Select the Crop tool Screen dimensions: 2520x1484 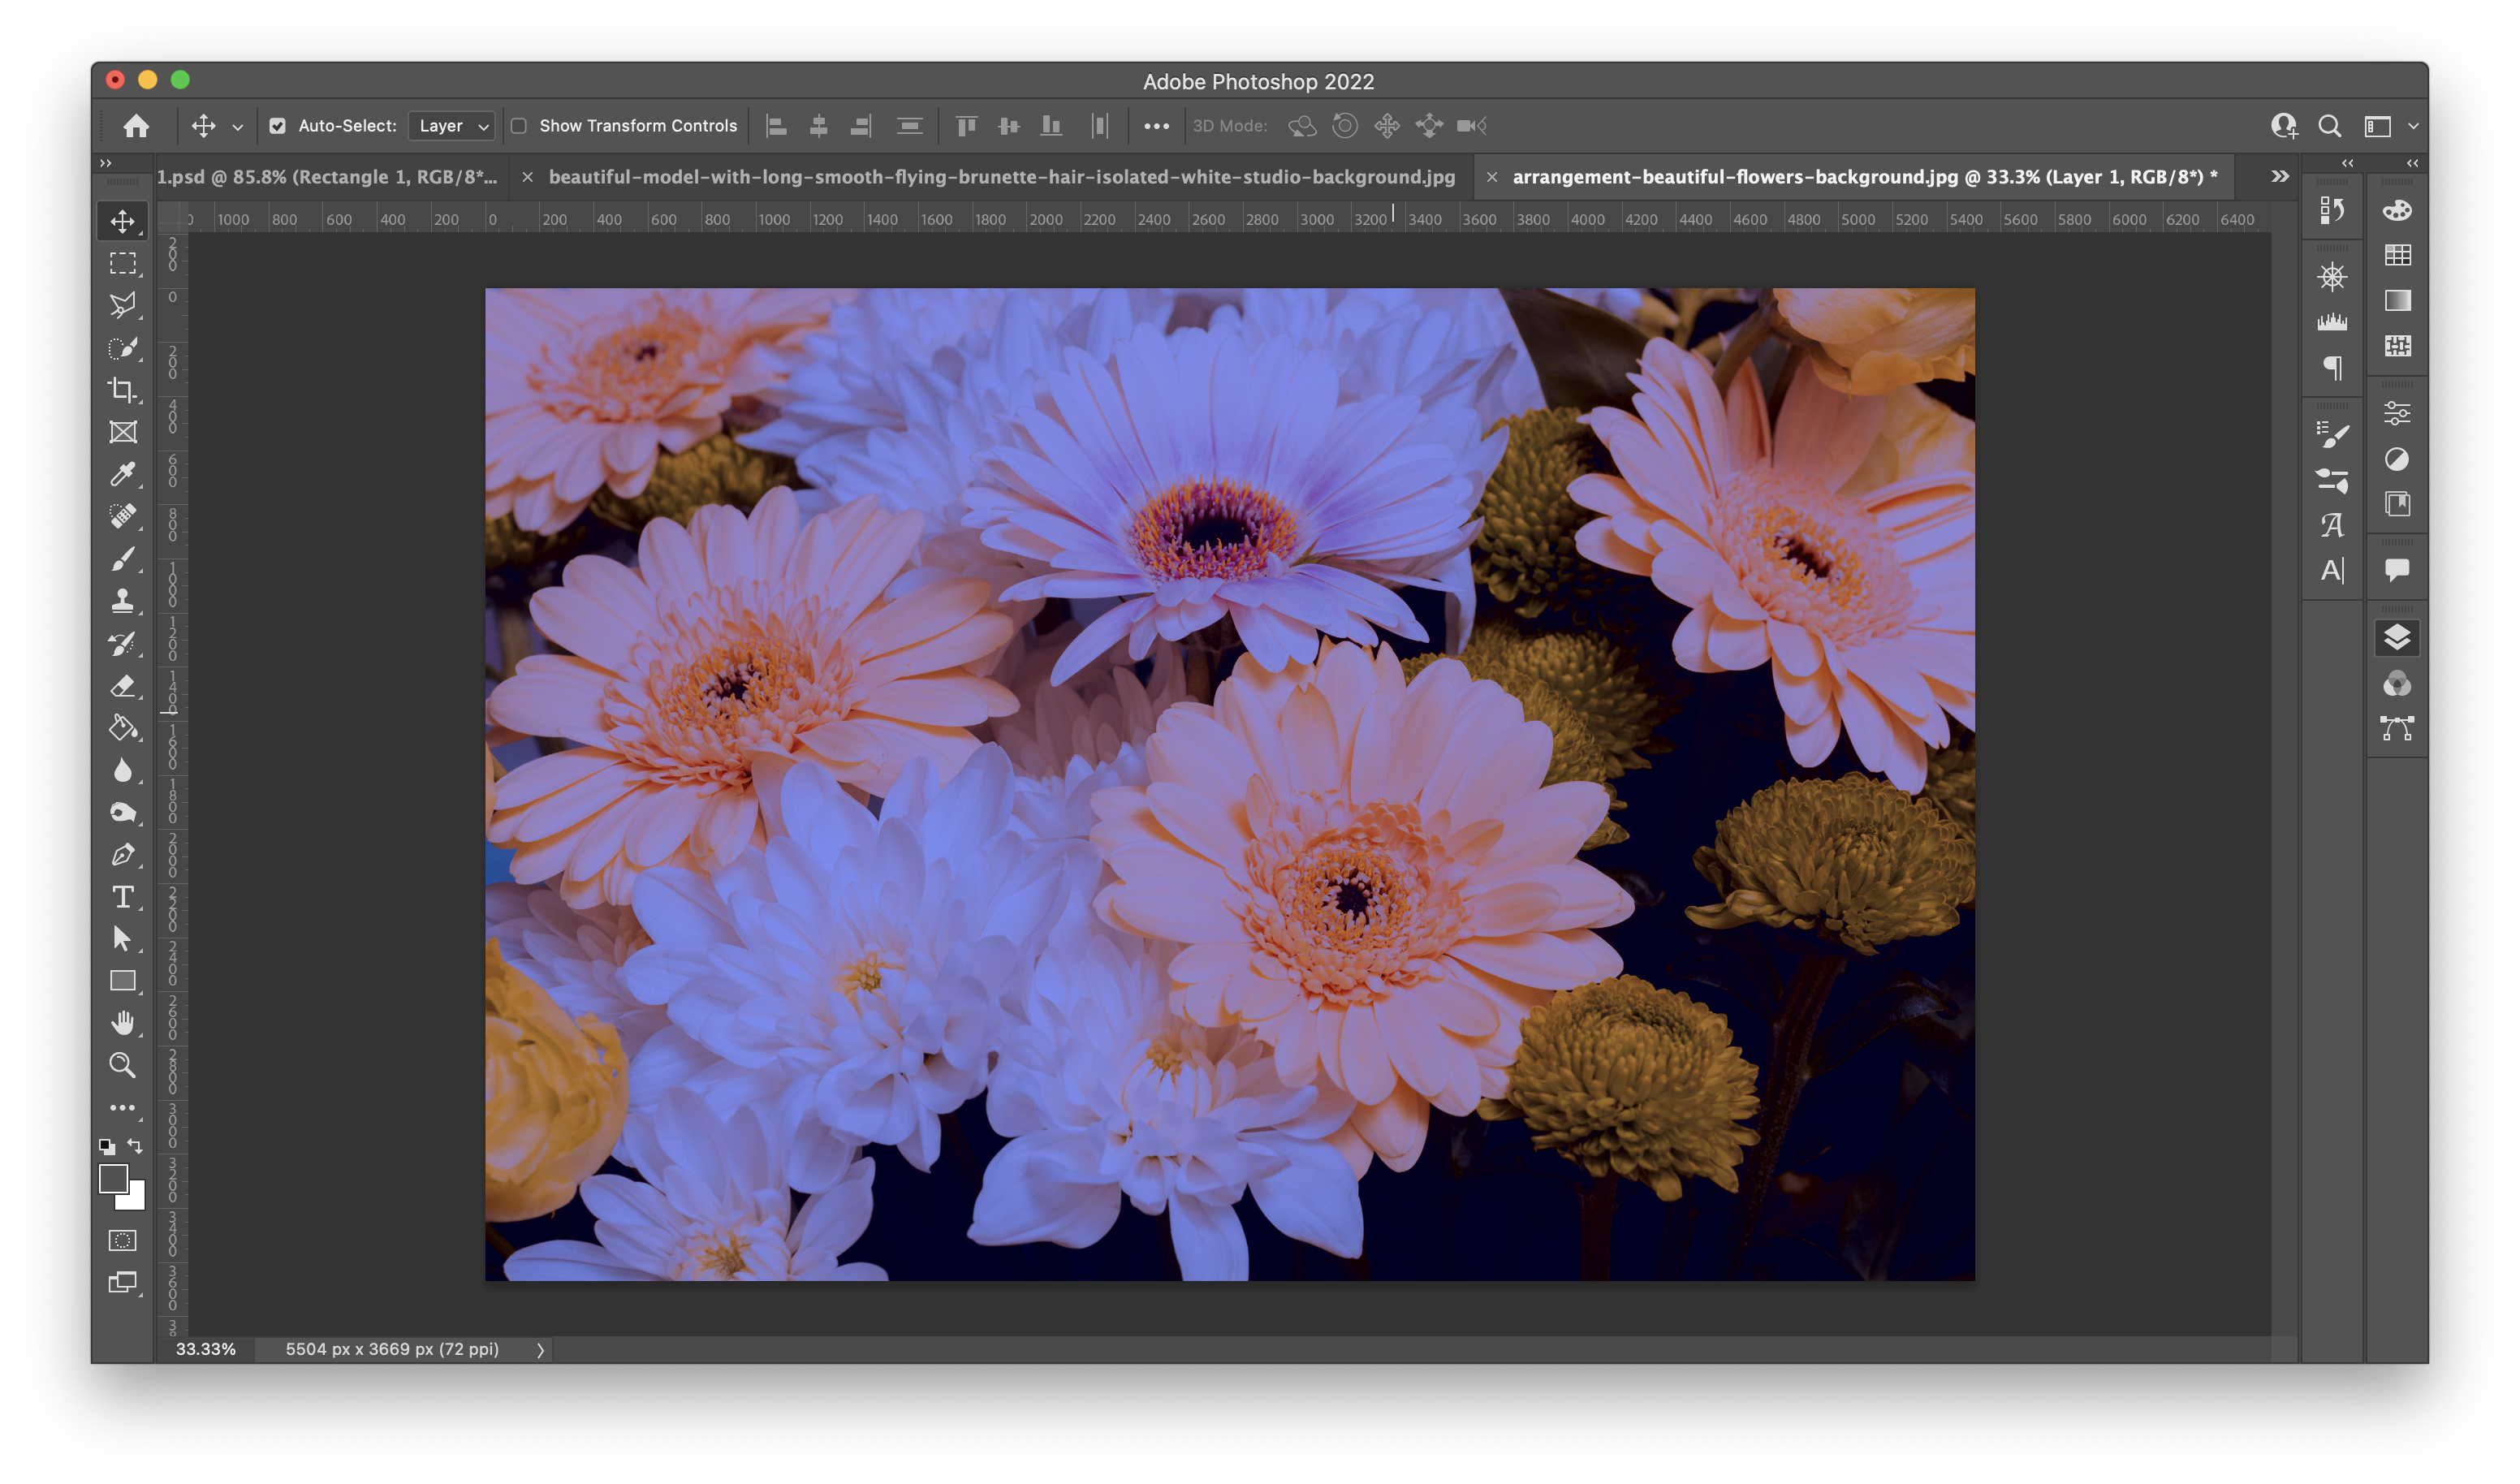tap(122, 390)
